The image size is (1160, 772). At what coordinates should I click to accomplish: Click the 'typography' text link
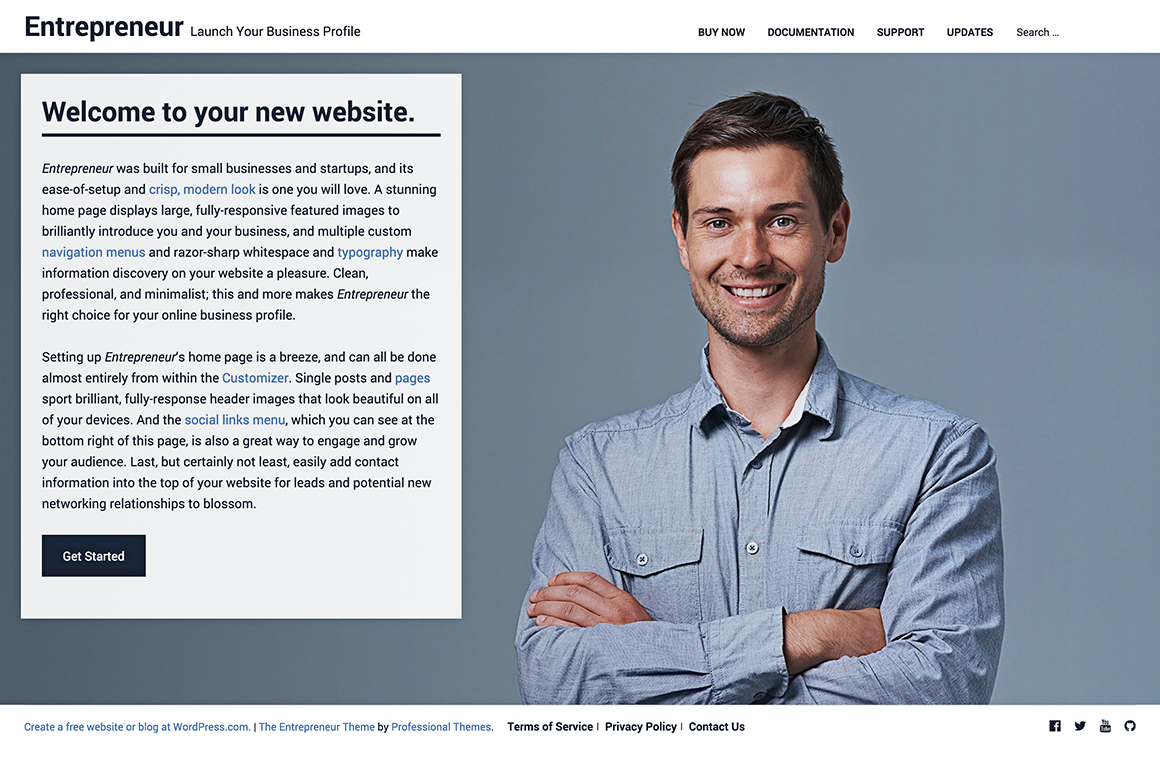tap(370, 252)
